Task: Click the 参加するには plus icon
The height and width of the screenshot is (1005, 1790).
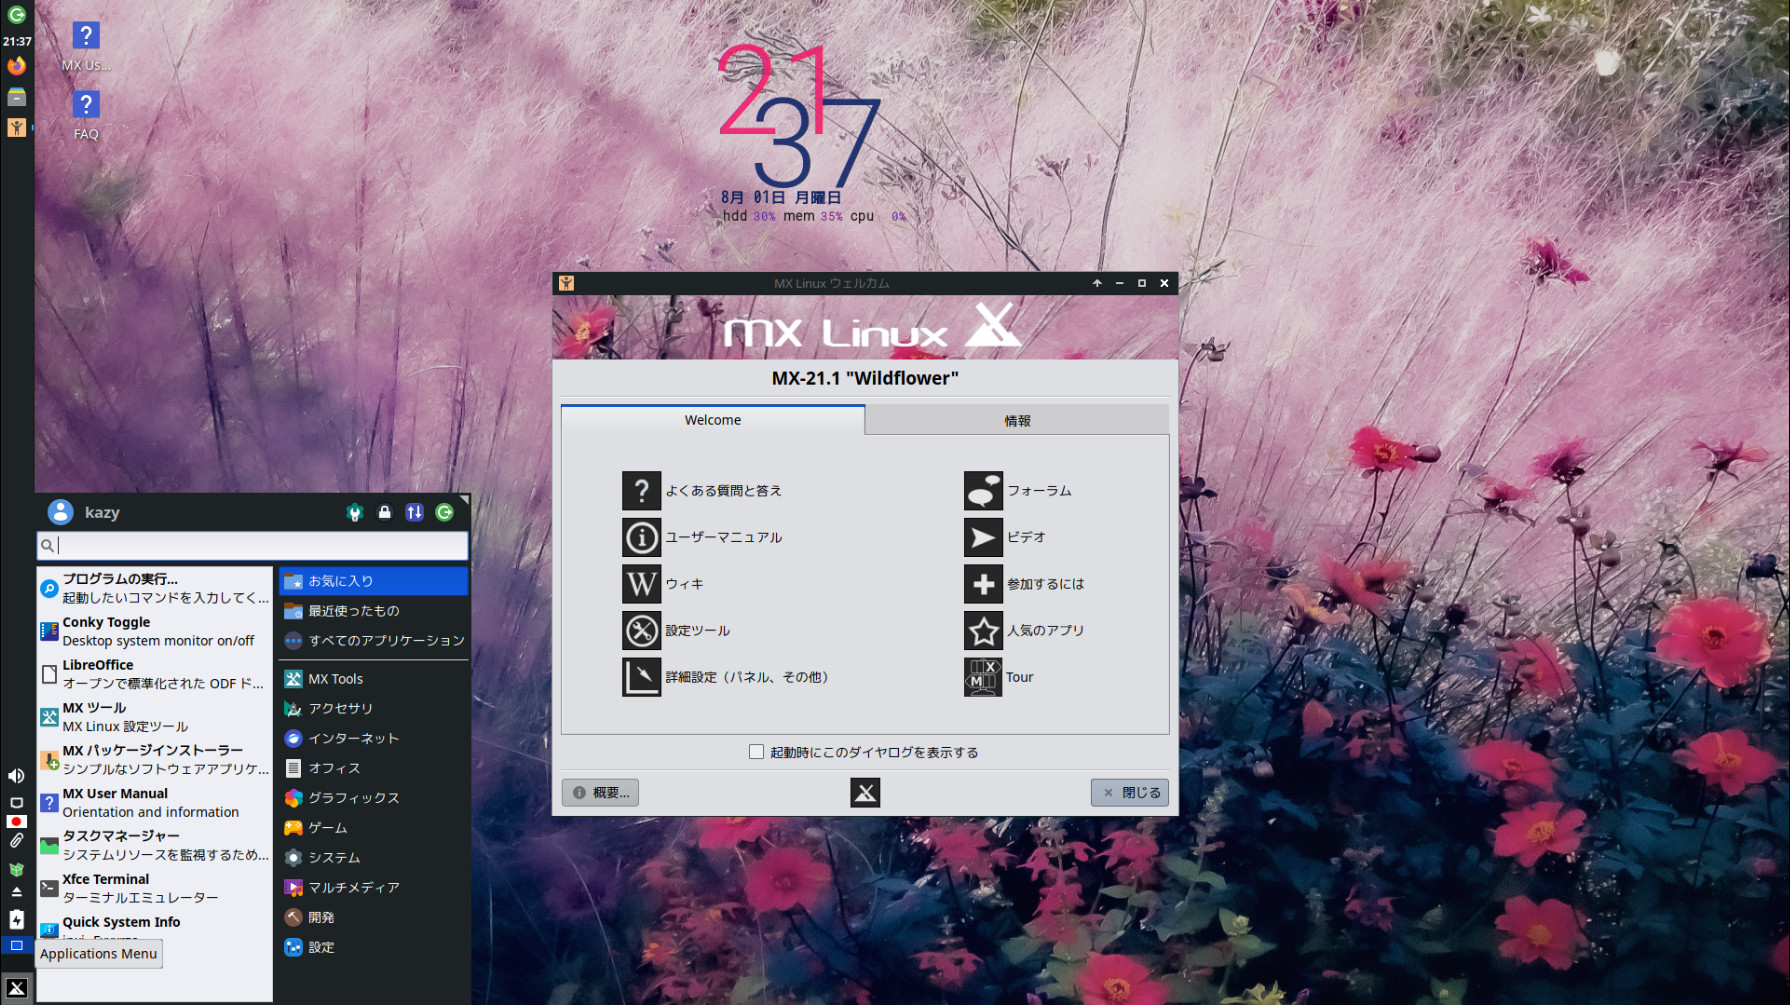Action: pos(983,584)
